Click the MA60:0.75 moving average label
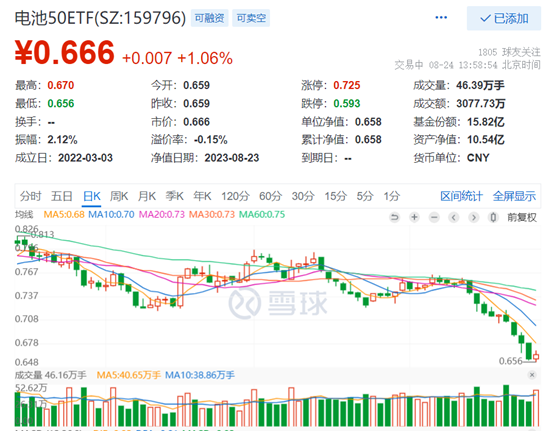The image size is (554, 431). (x=262, y=214)
